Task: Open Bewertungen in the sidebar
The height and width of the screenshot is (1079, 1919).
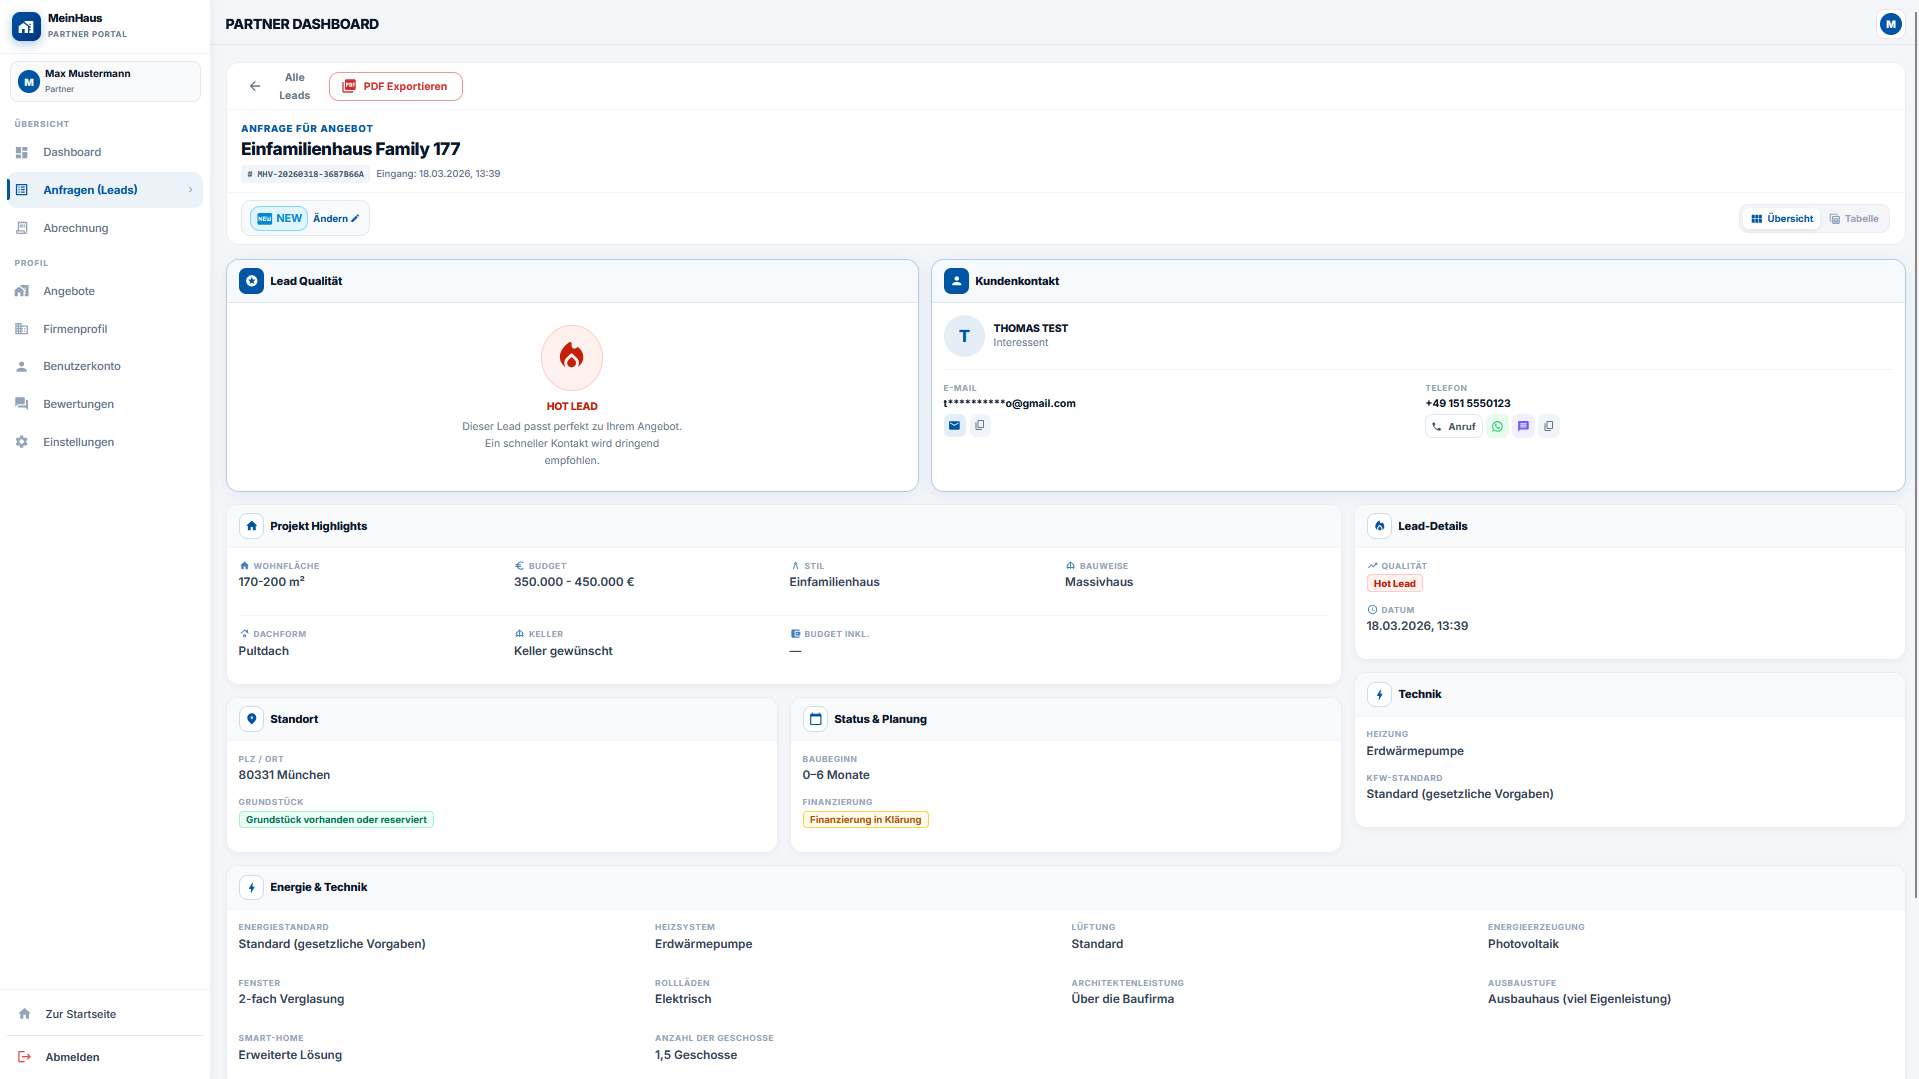Action: click(x=78, y=404)
